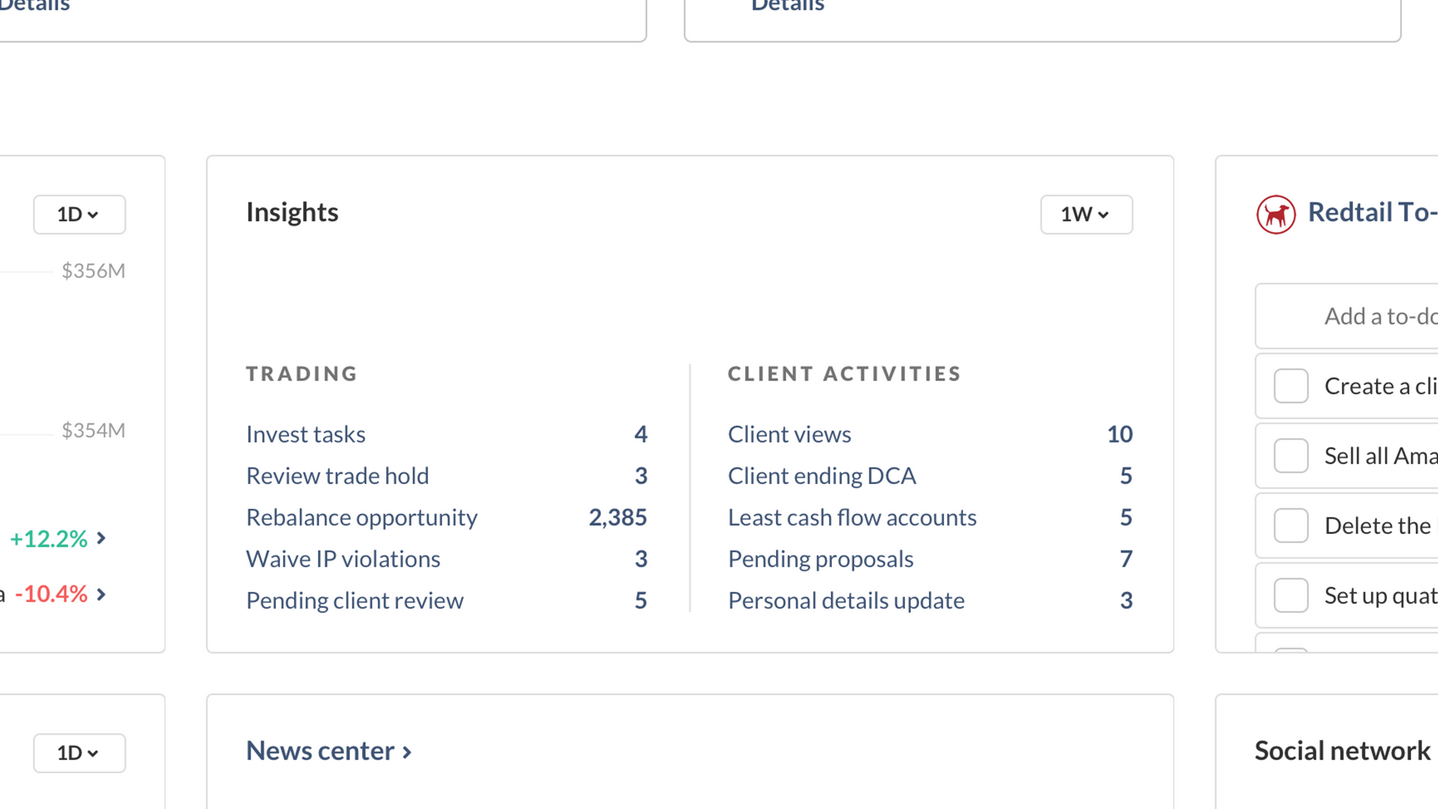Click the arrow next to -10.4%

pyautogui.click(x=101, y=594)
